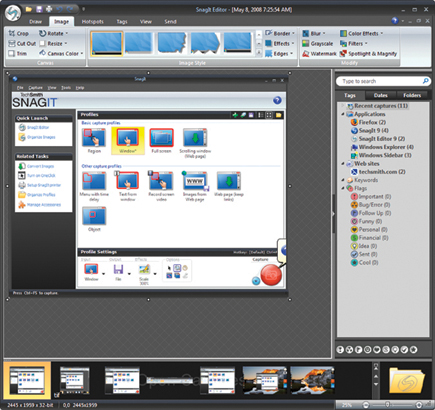Image resolution: width=435 pixels, height=410 pixels.
Task: Open the Edges dropdown
Action: click(279, 53)
